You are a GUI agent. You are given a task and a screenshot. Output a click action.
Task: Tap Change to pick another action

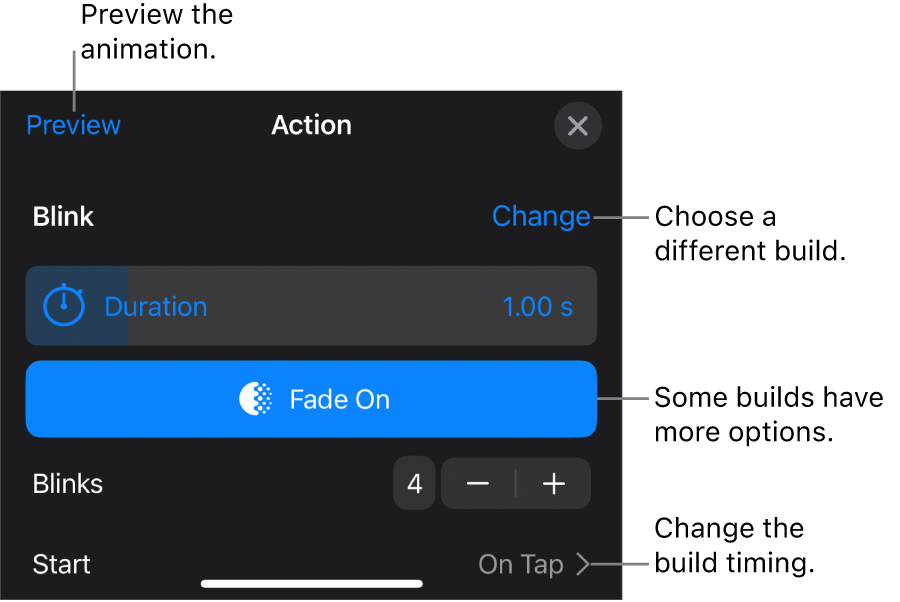pyautogui.click(x=541, y=216)
